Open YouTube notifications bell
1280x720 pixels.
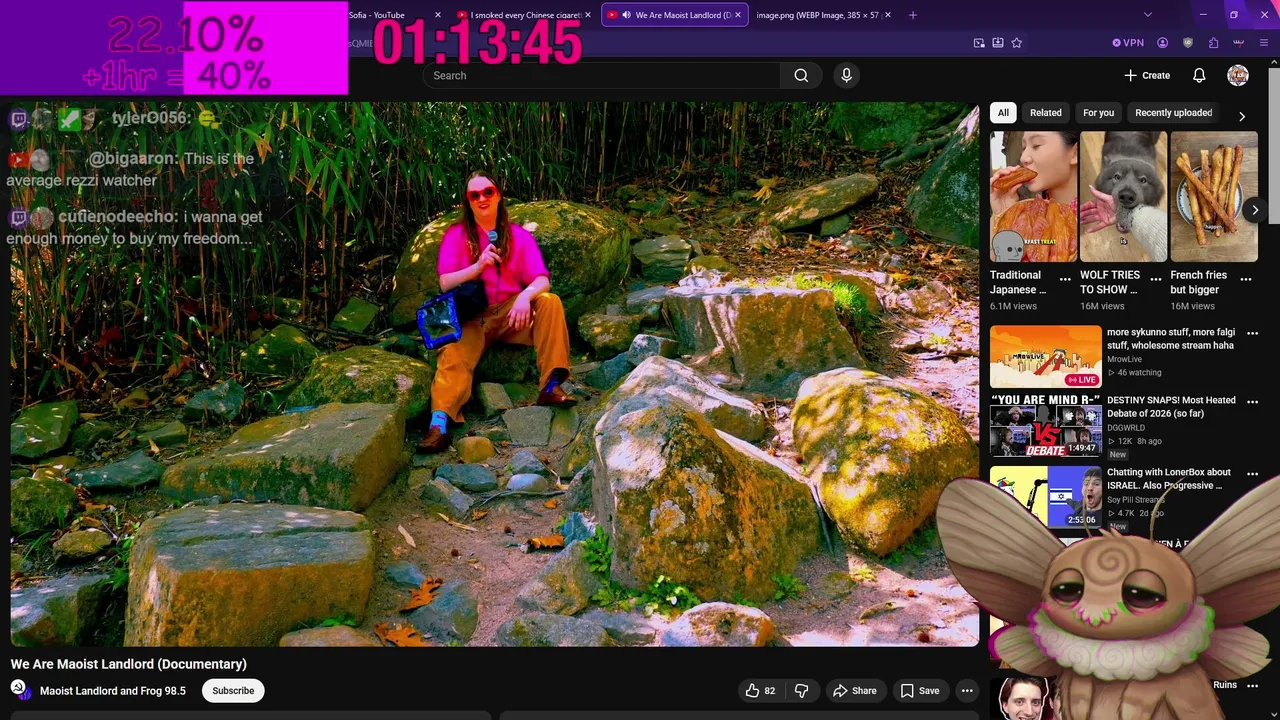(x=1199, y=75)
